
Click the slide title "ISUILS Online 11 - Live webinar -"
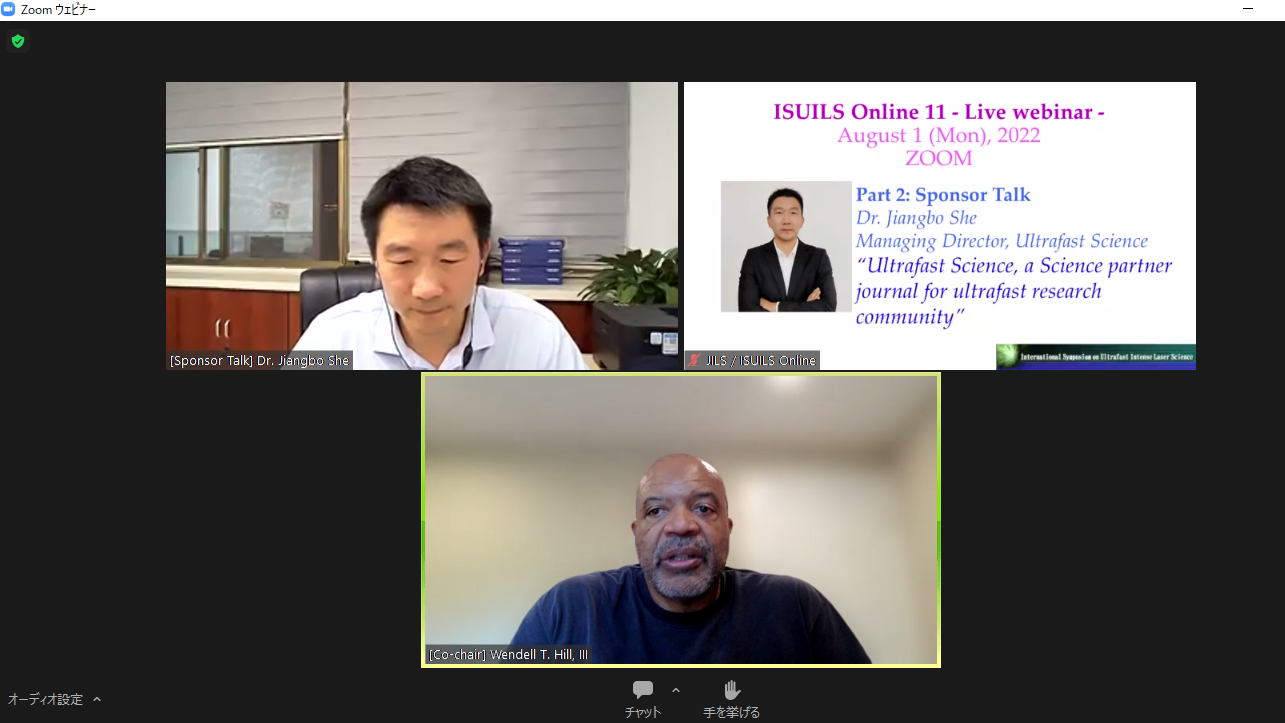click(939, 112)
